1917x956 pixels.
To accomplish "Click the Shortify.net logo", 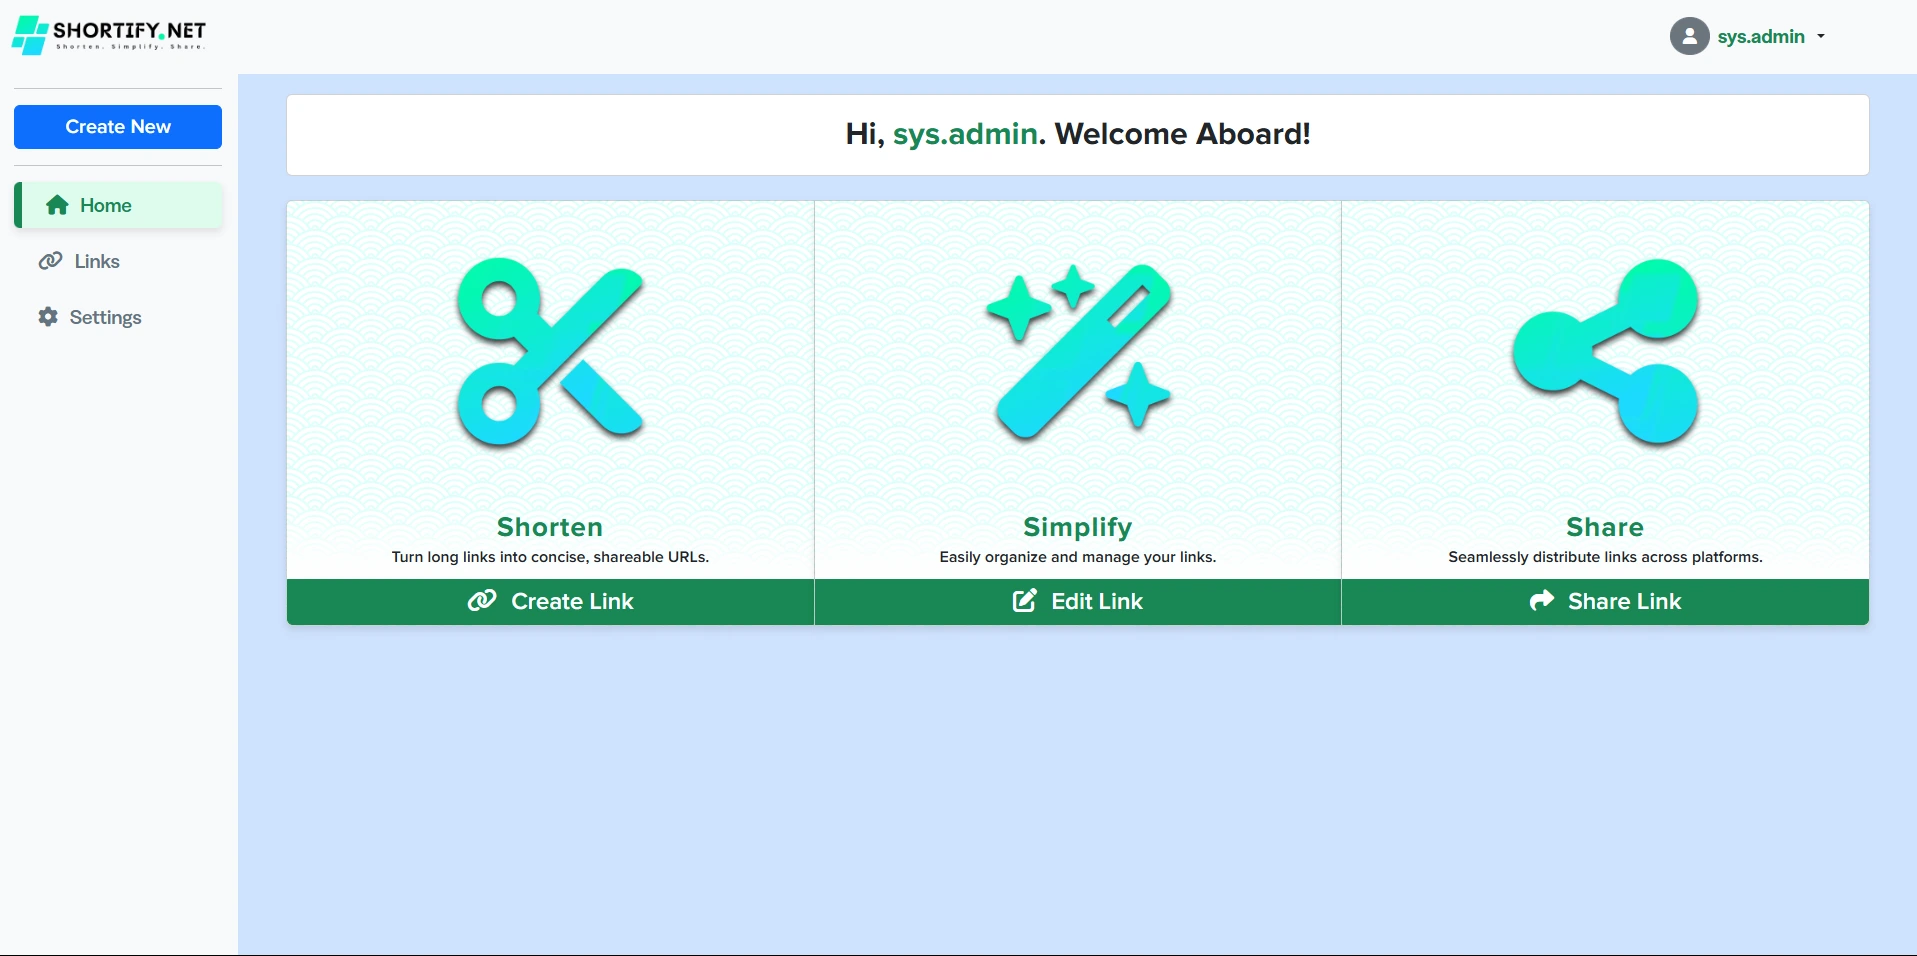I will coord(108,35).
